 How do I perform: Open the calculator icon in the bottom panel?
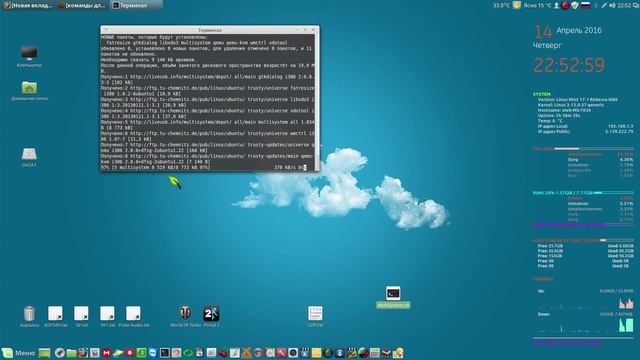coord(374,353)
